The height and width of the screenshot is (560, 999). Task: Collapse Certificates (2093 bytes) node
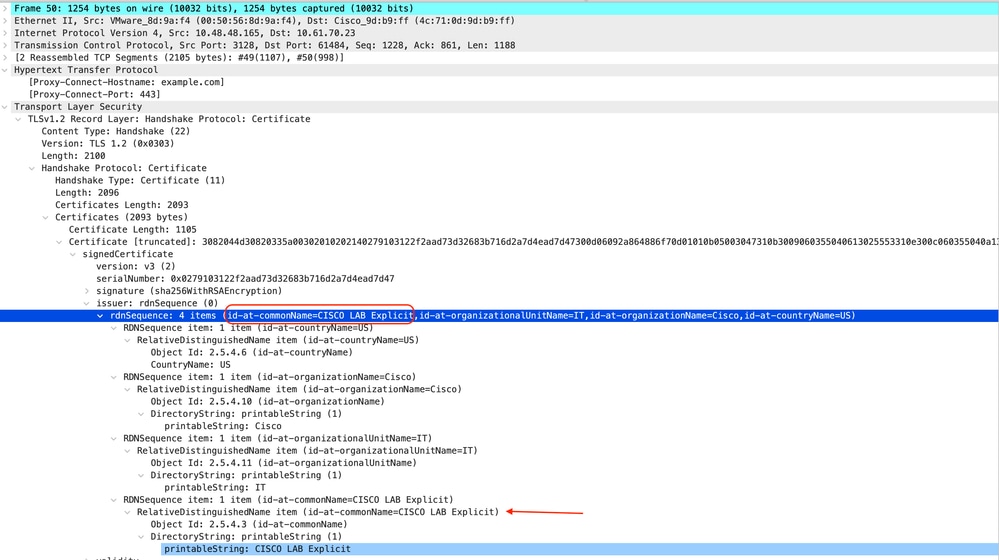point(46,217)
